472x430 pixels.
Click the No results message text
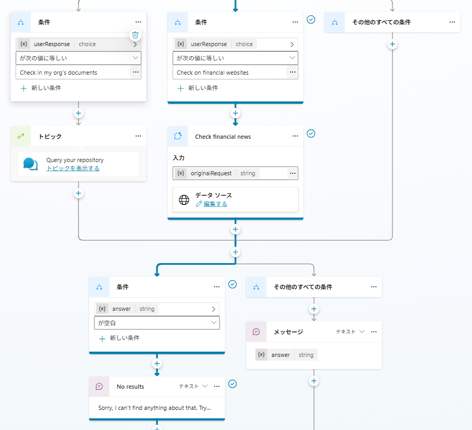(x=154, y=408)
